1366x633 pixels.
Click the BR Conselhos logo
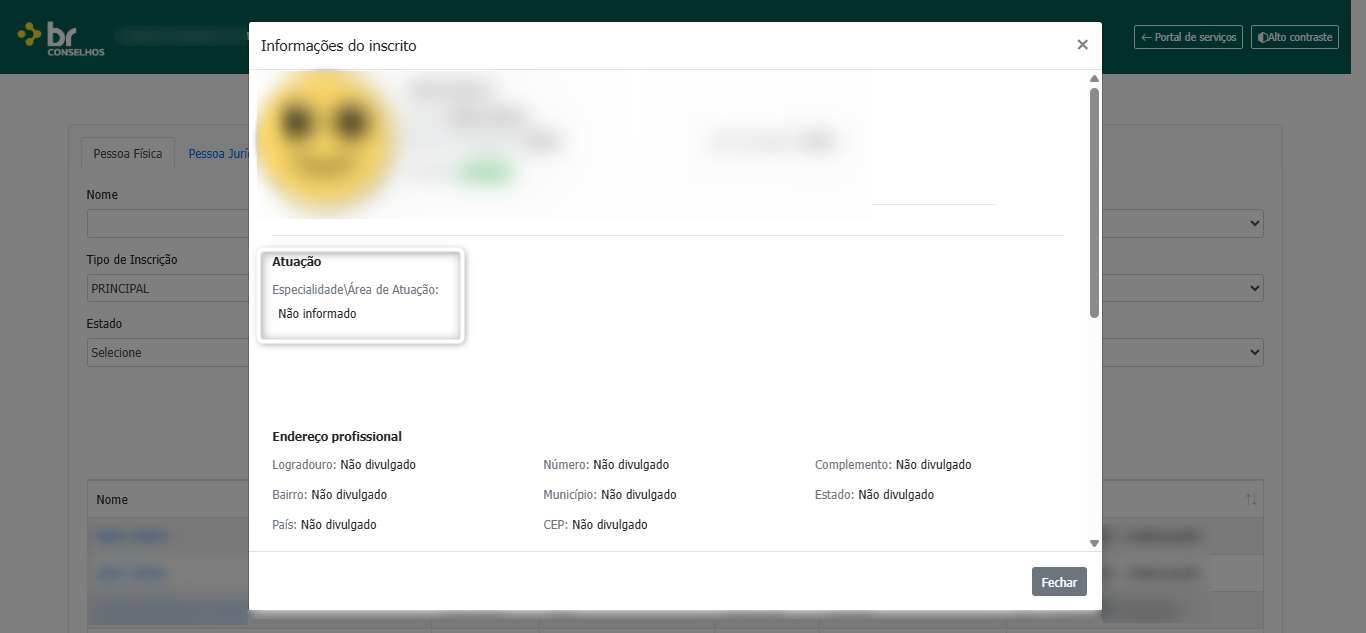(x=61, y=38)
